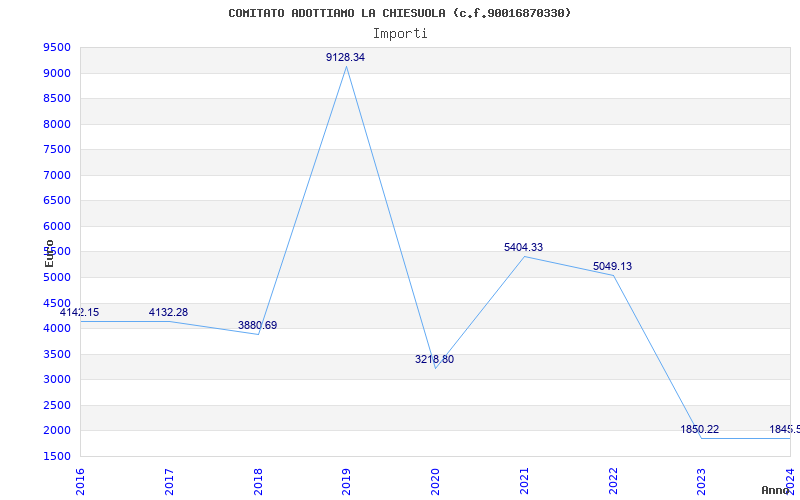The height and width of the screenshot is (500, 800).
Task: Click the 9500 y-axis tick label
Action: (57, 48)
